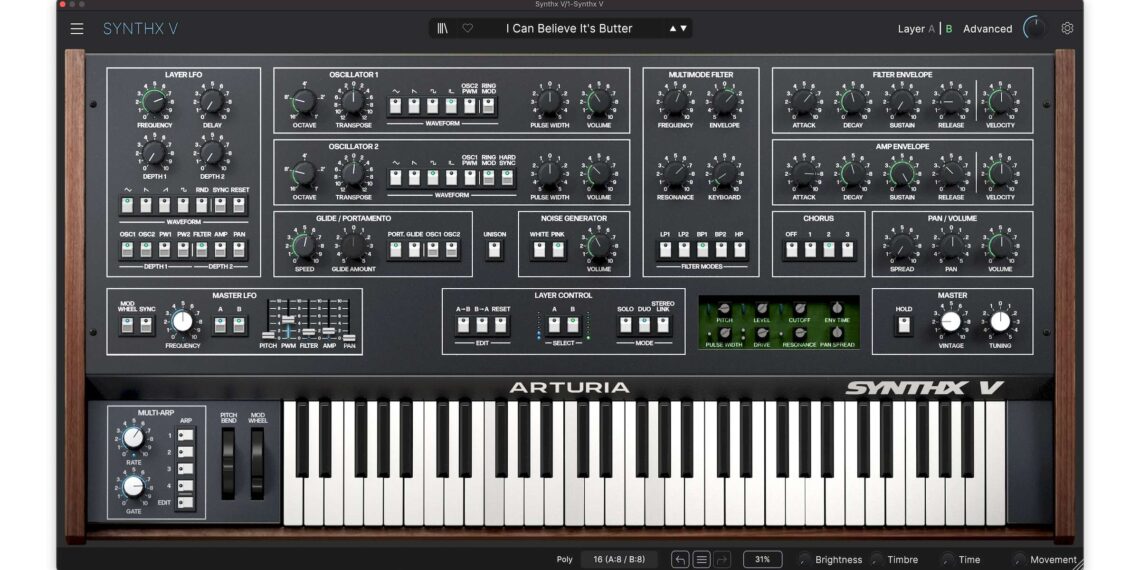Select the LP1 filter mode
This screenshot has width=1140, height=570.
665,250
